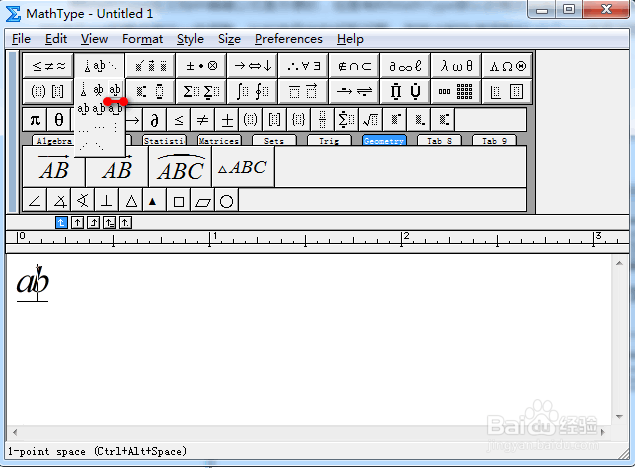Open the summation templates palette
Image resolution: width=635 pixels, height=468 pixels.
coord(201,91)
